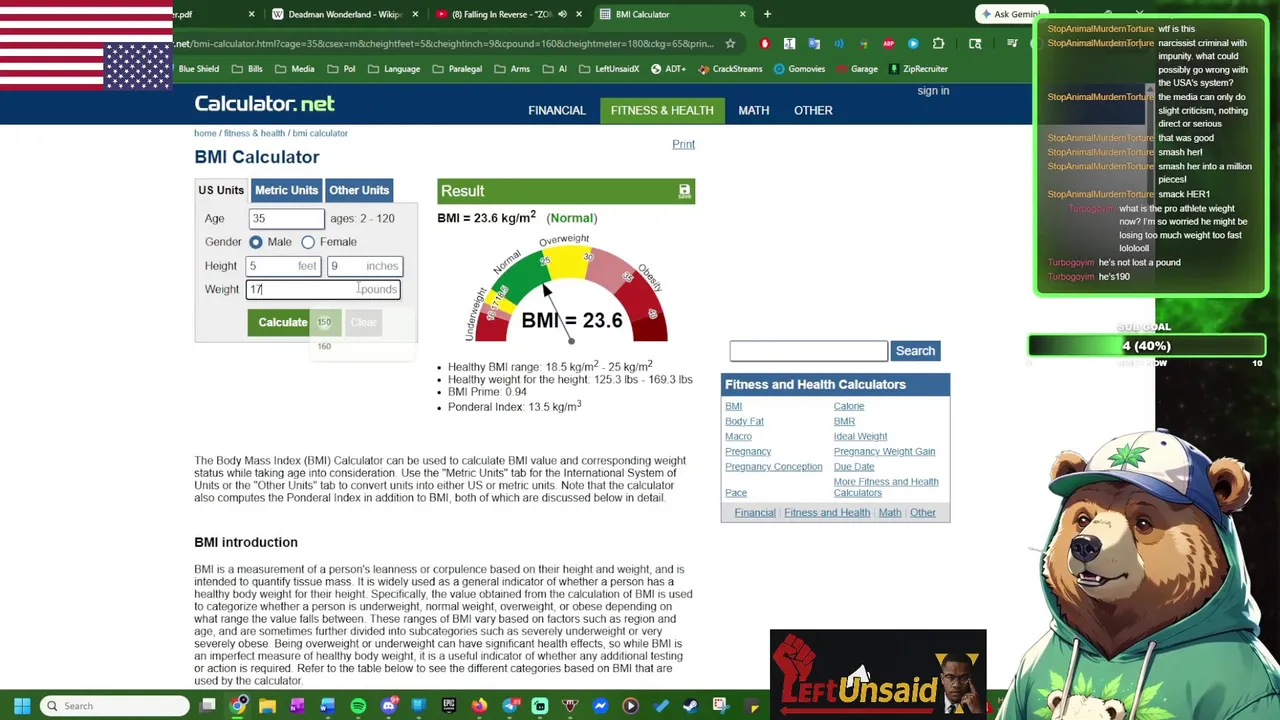Open the Language bookmarks folder
1280x720 pixels.
click(x=393, y=69)
